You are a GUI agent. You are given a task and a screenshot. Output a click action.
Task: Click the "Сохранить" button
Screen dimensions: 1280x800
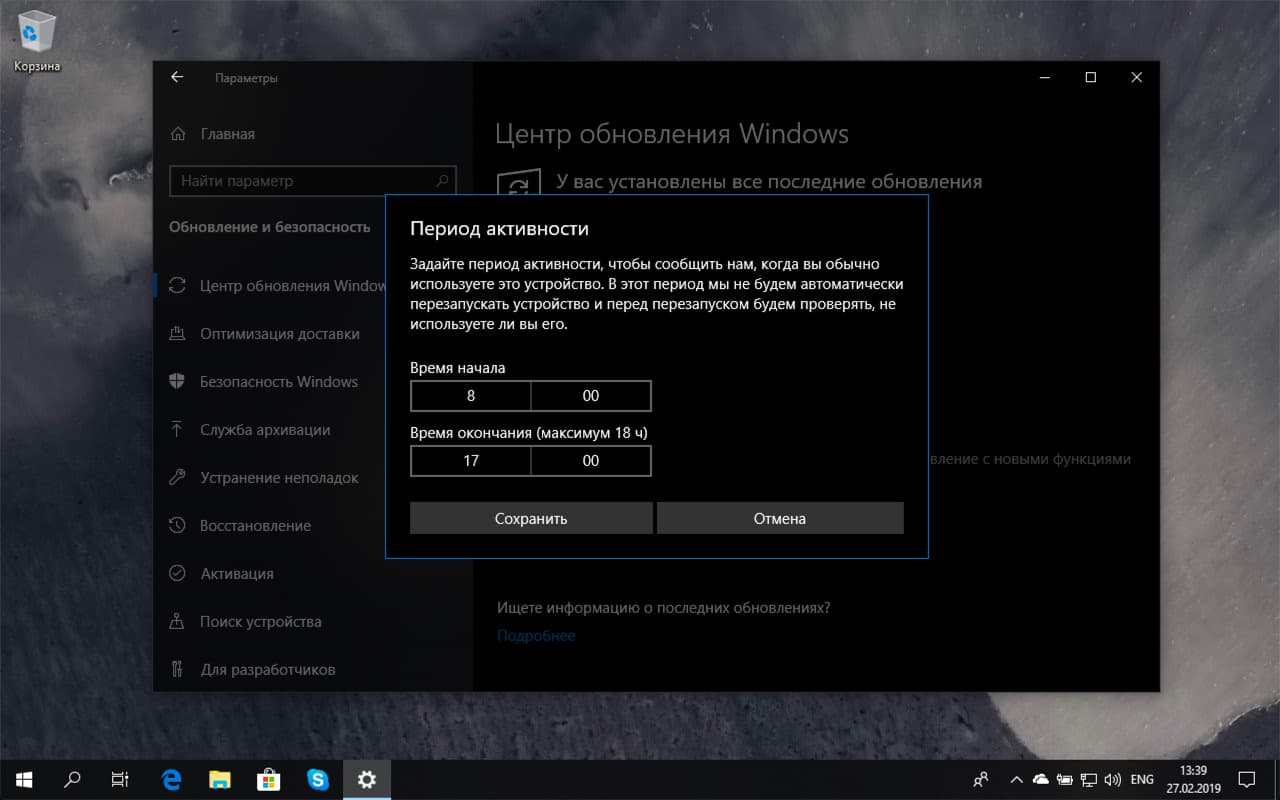[x=531, y=518]
